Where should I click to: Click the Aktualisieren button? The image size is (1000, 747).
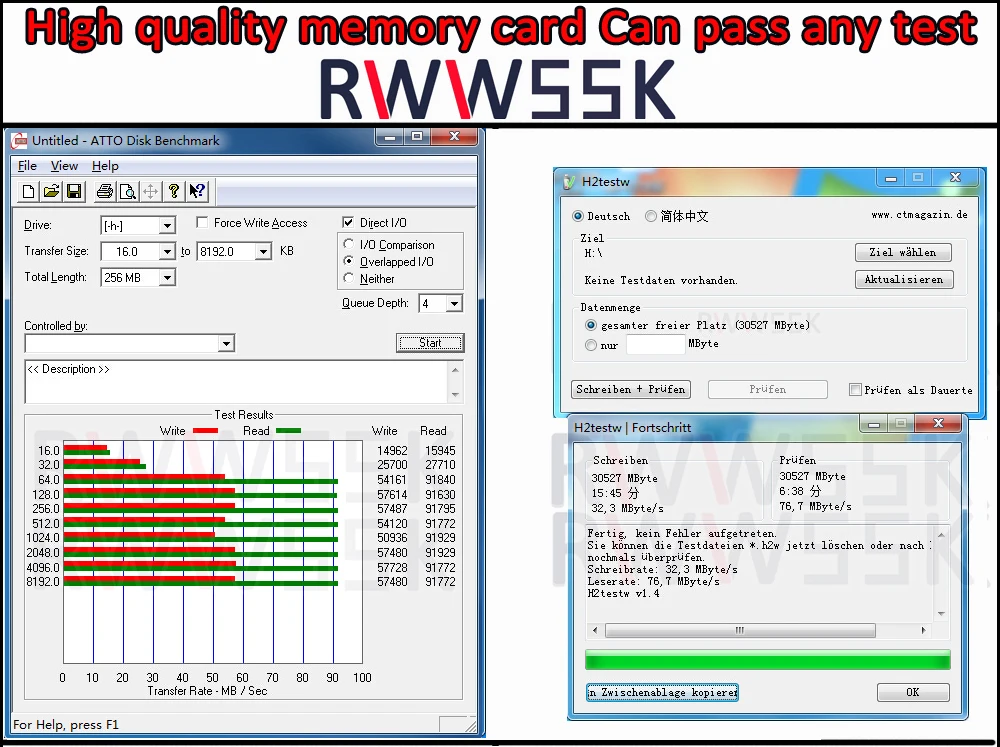tap(904, 279)
